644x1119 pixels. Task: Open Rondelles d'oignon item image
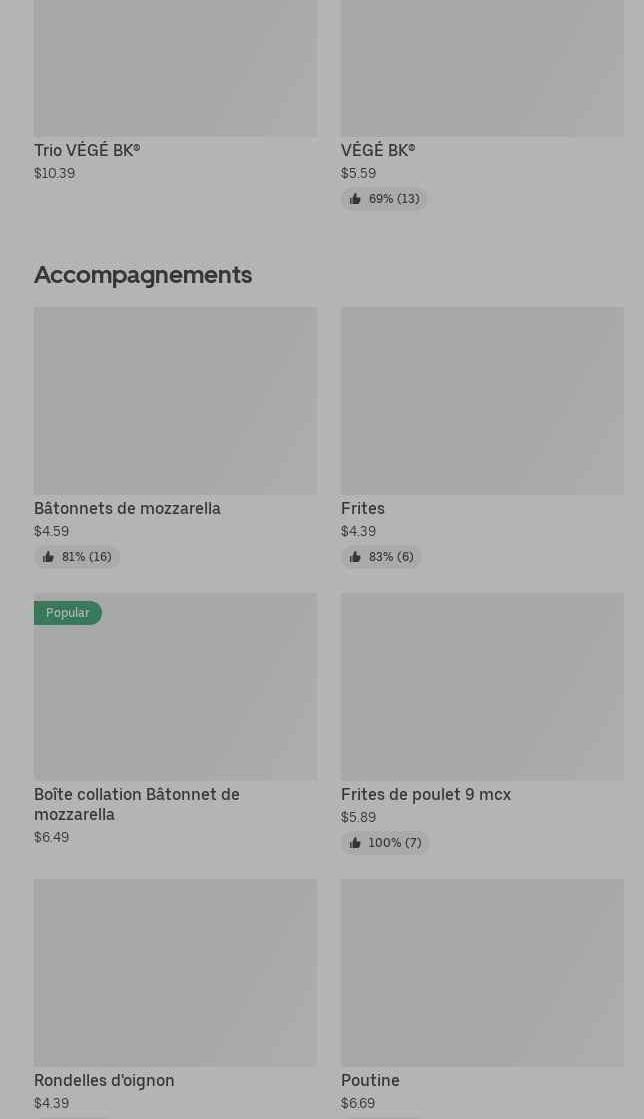175,972
